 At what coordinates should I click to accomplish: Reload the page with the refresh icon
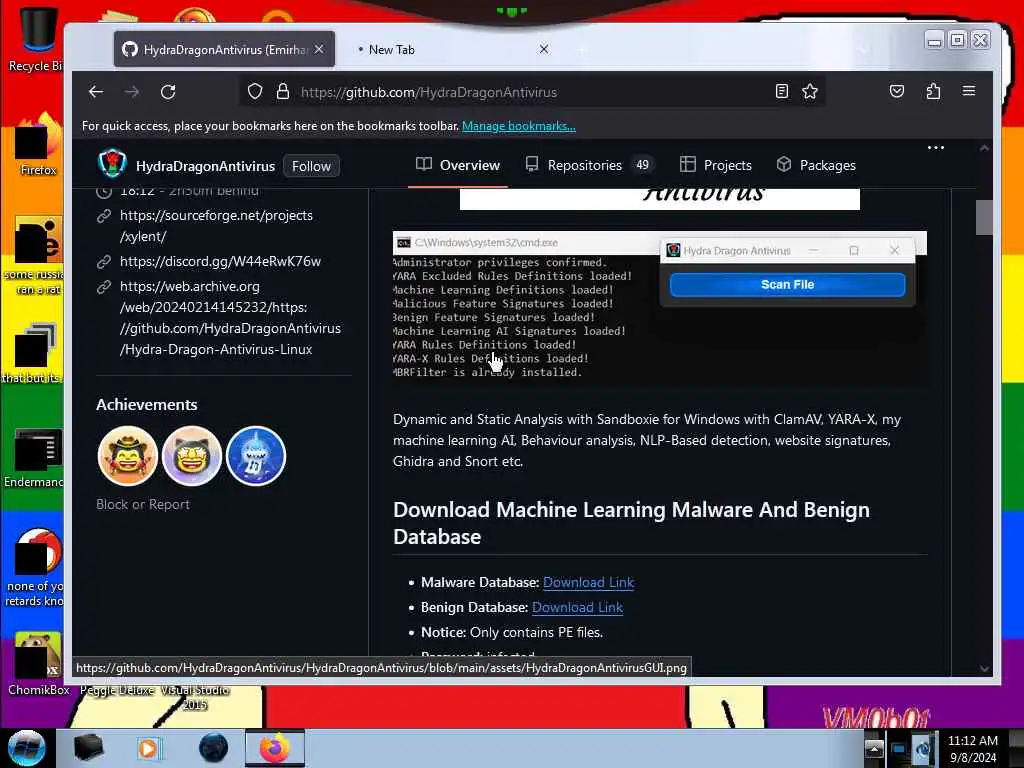(168, 92)
